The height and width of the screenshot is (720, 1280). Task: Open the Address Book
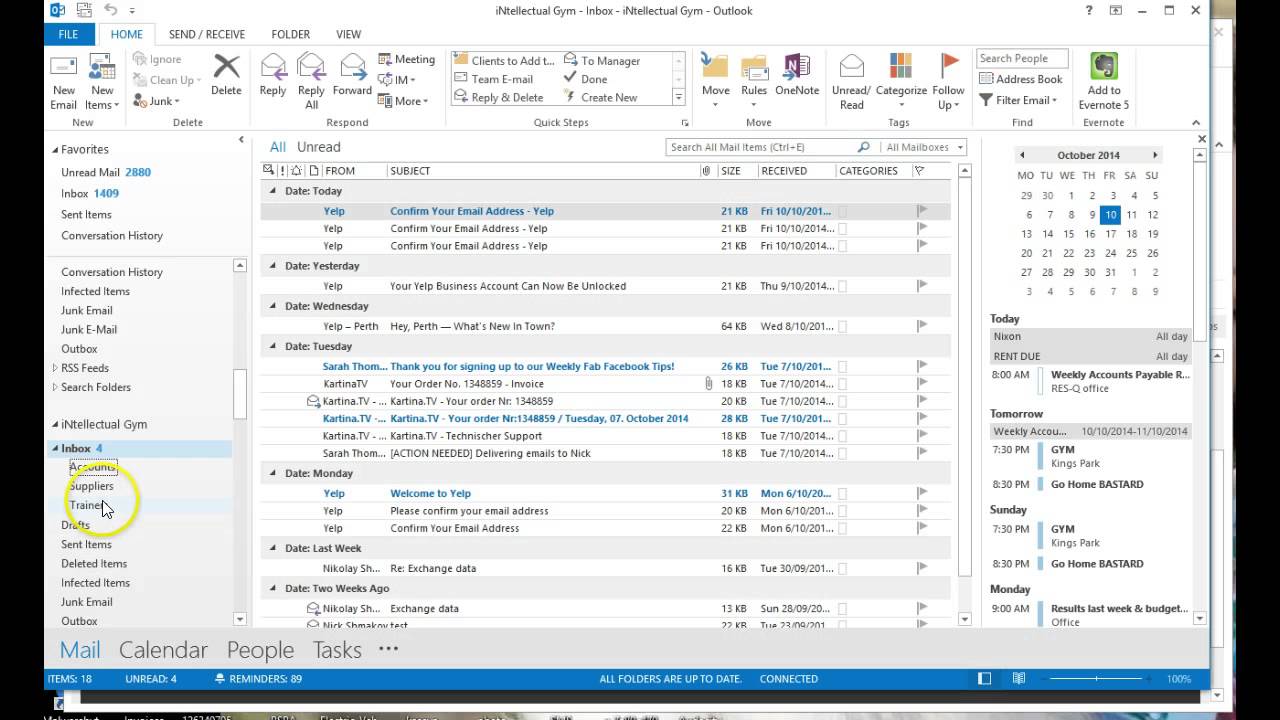(x=1020, y=80)
